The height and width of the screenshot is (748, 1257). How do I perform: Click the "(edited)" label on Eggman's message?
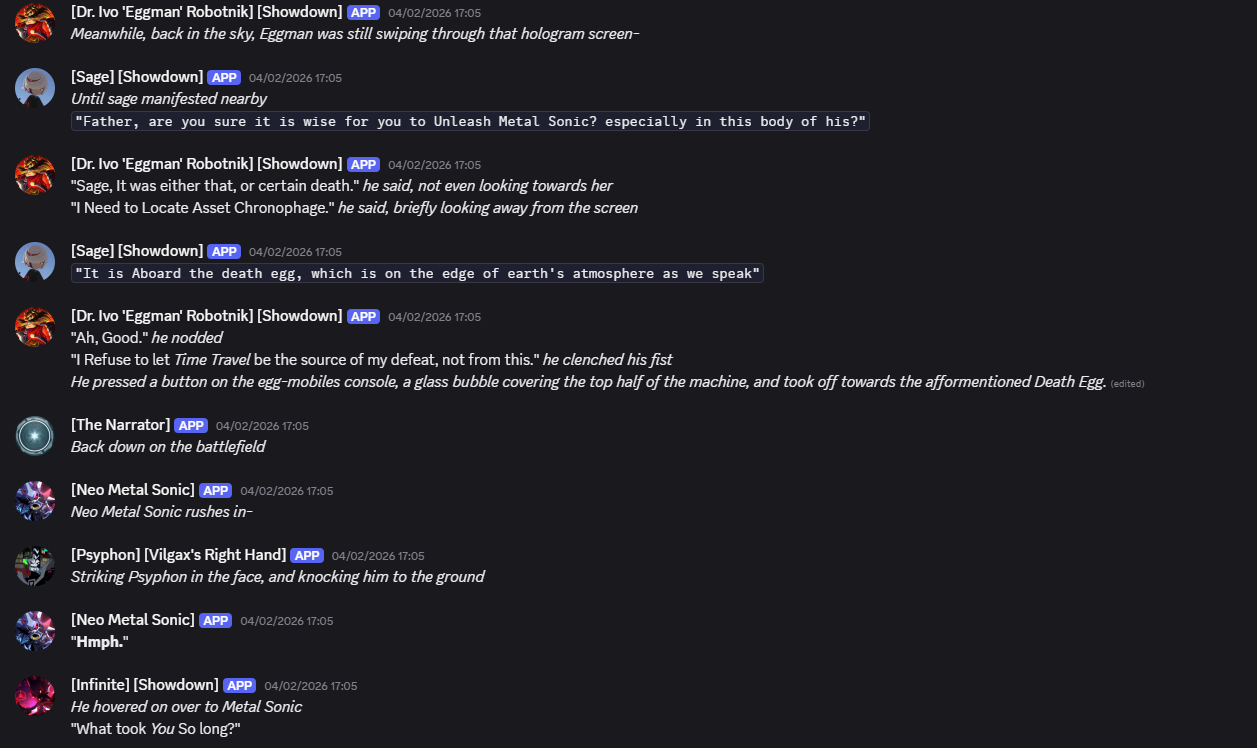point(1127,384)
